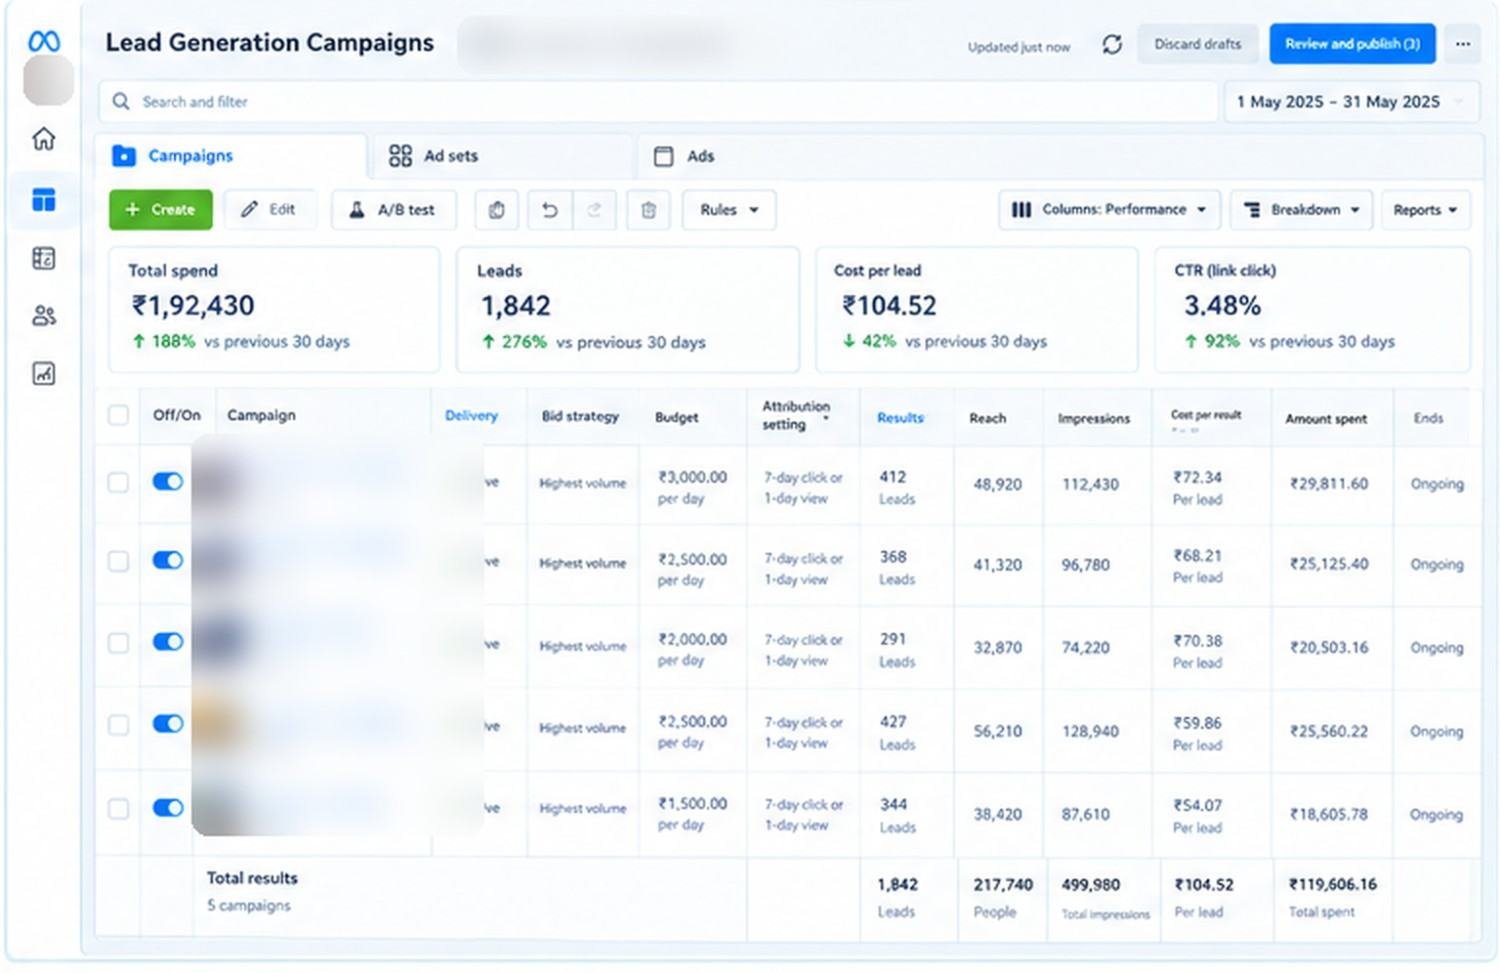
Task: Switch off the campaign that spent ₹20,503.16
Action: point(168,642)
